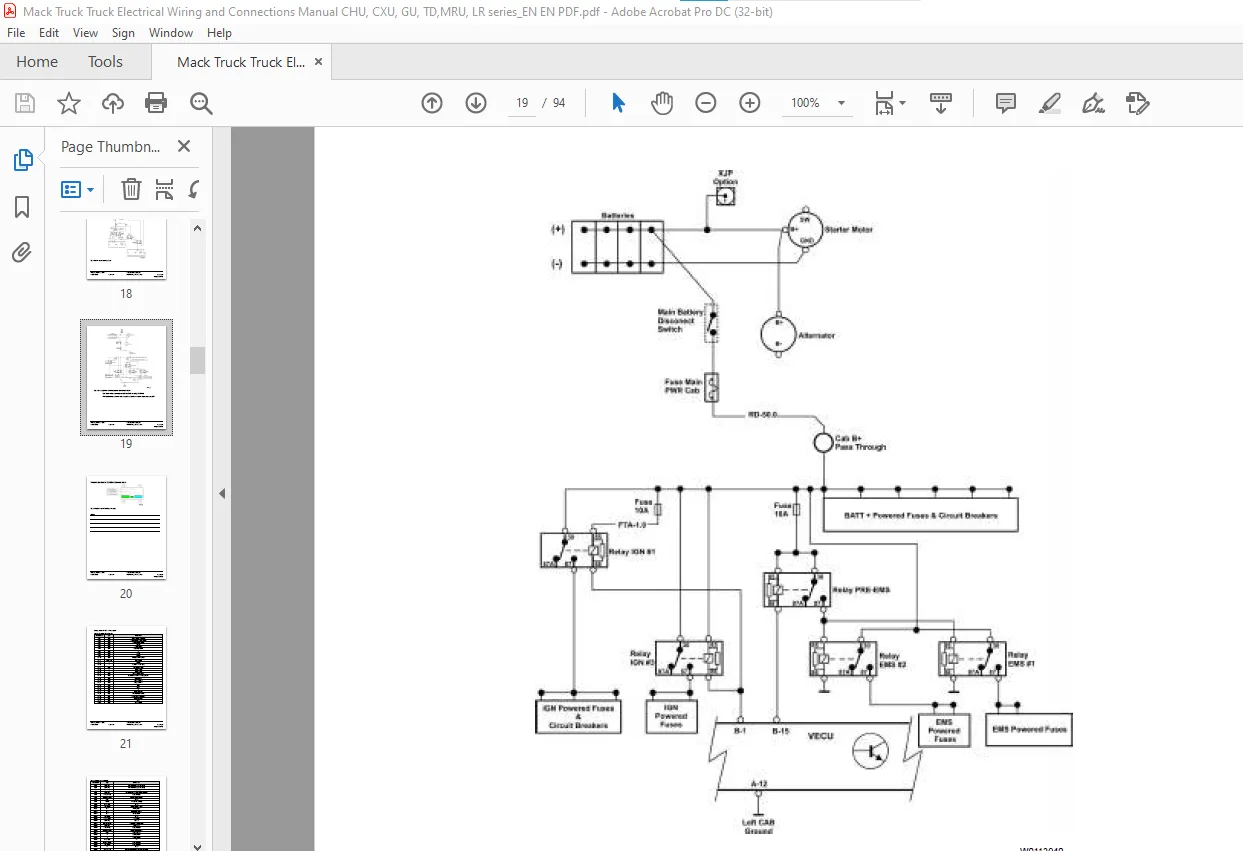Rotate page counterclockwise icon

click(x=194, y=189)
